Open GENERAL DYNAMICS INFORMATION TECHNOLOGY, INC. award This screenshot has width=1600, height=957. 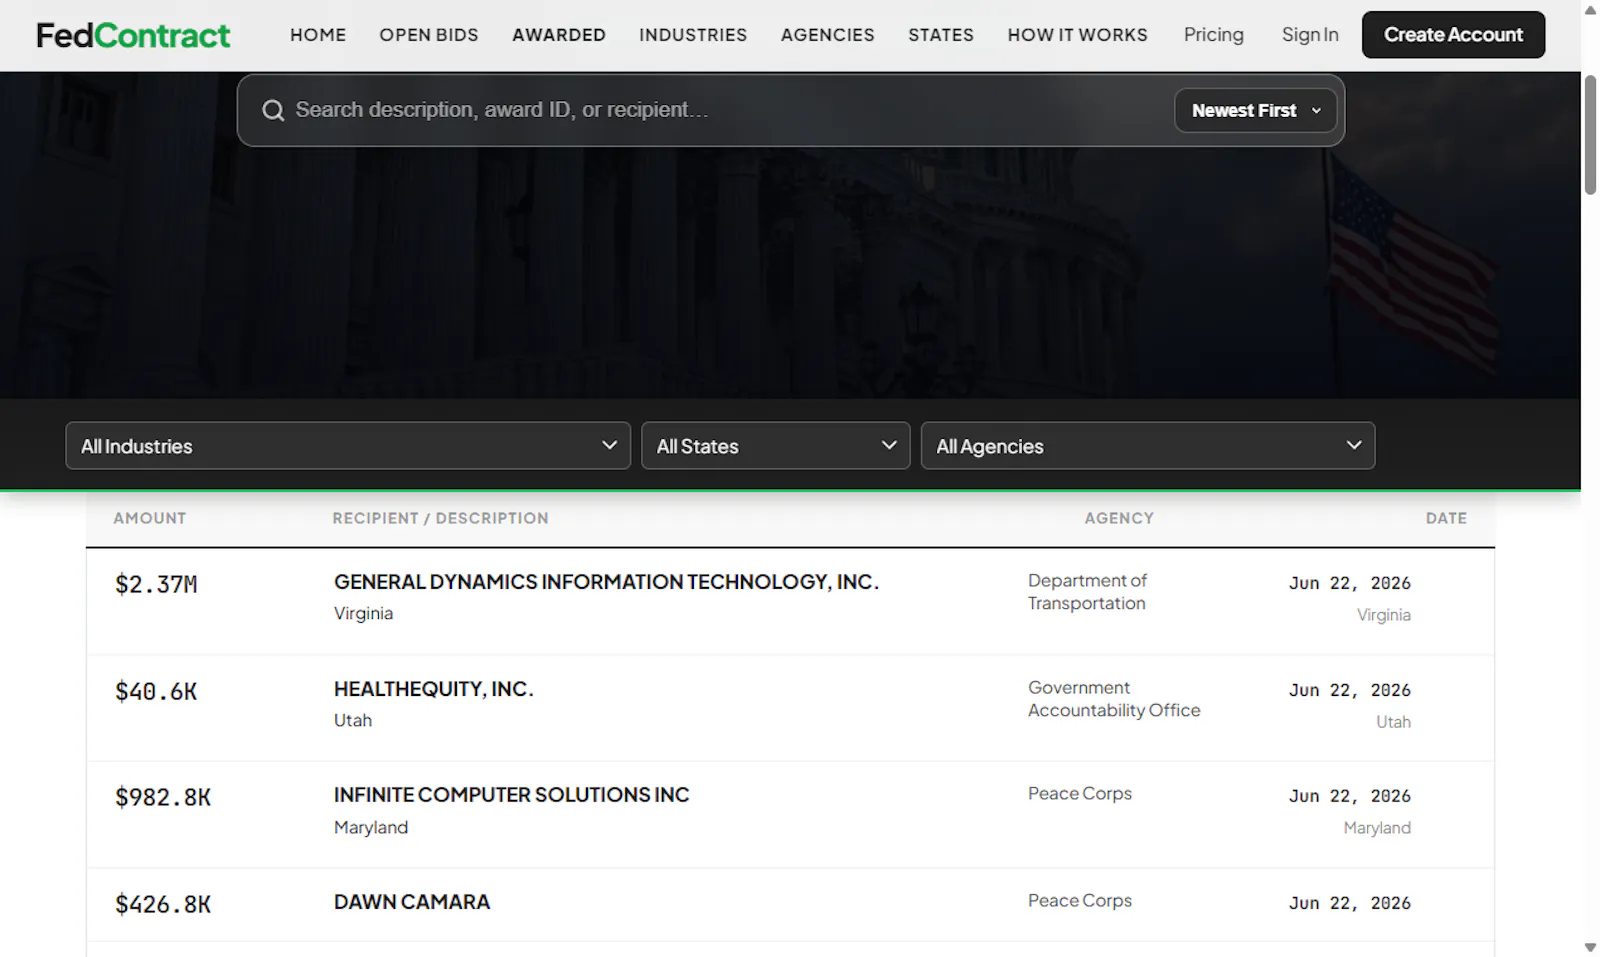click(x=606, y=582)
